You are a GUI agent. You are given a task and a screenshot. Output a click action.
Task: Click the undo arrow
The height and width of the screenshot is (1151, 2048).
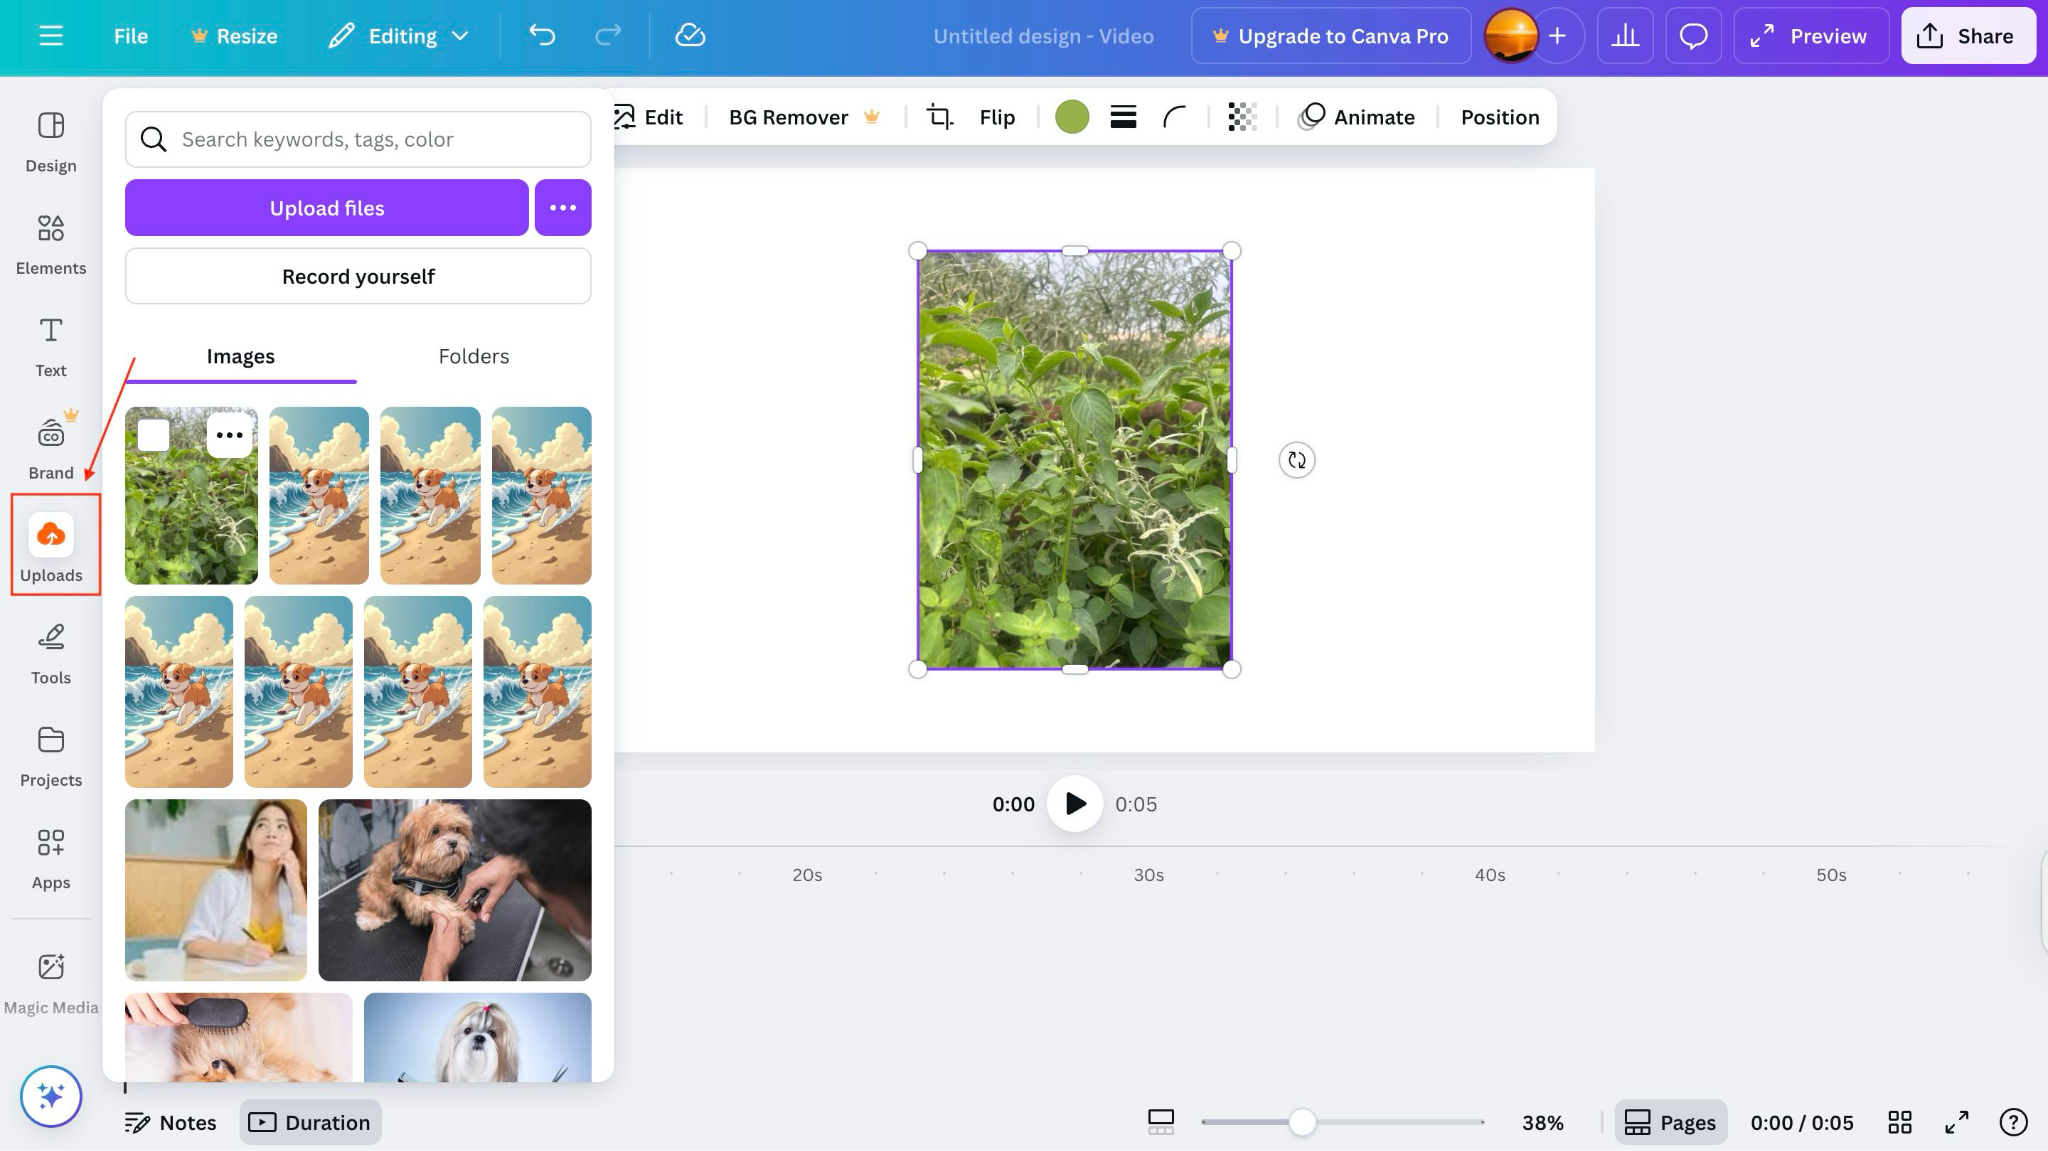coord(542,36)
